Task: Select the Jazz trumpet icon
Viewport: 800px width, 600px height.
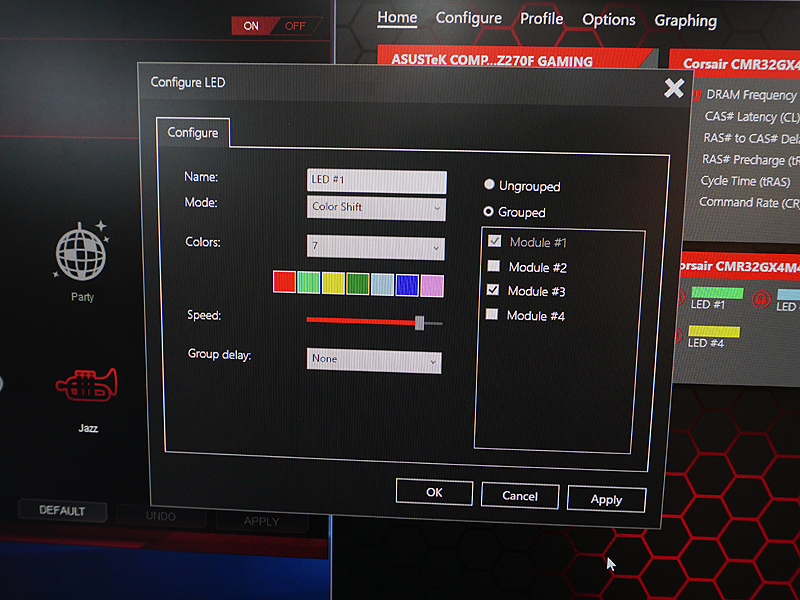Action: [86, 385]
